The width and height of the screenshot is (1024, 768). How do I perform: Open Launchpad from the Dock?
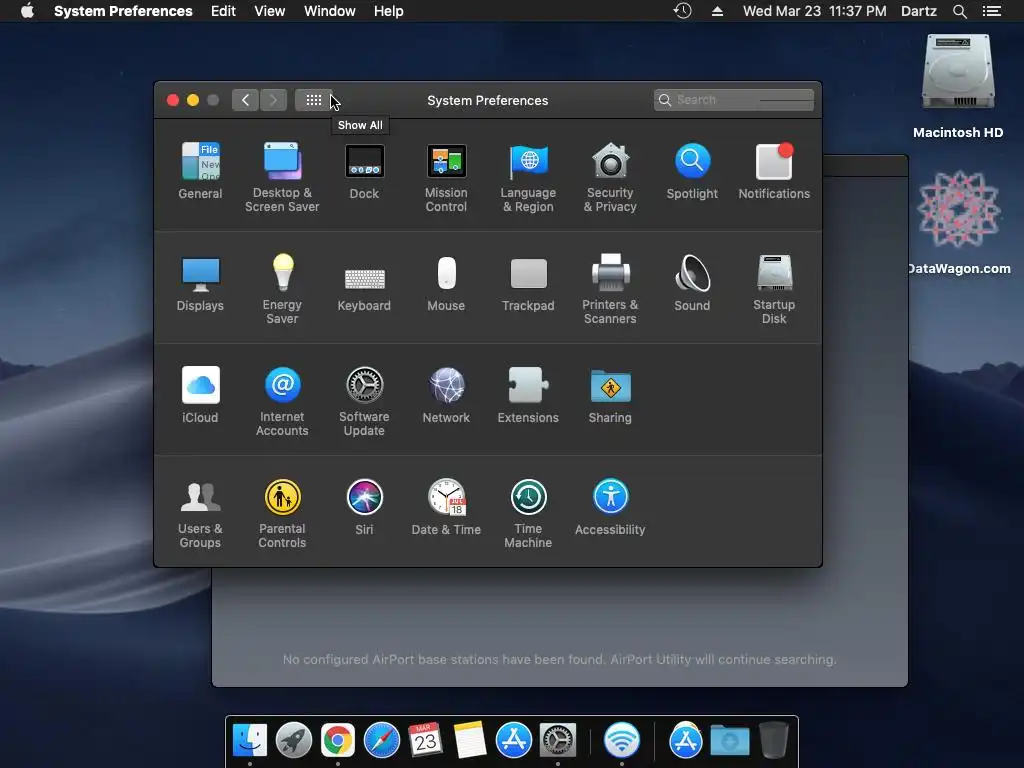pyautogui.click(x=294, y=741)
